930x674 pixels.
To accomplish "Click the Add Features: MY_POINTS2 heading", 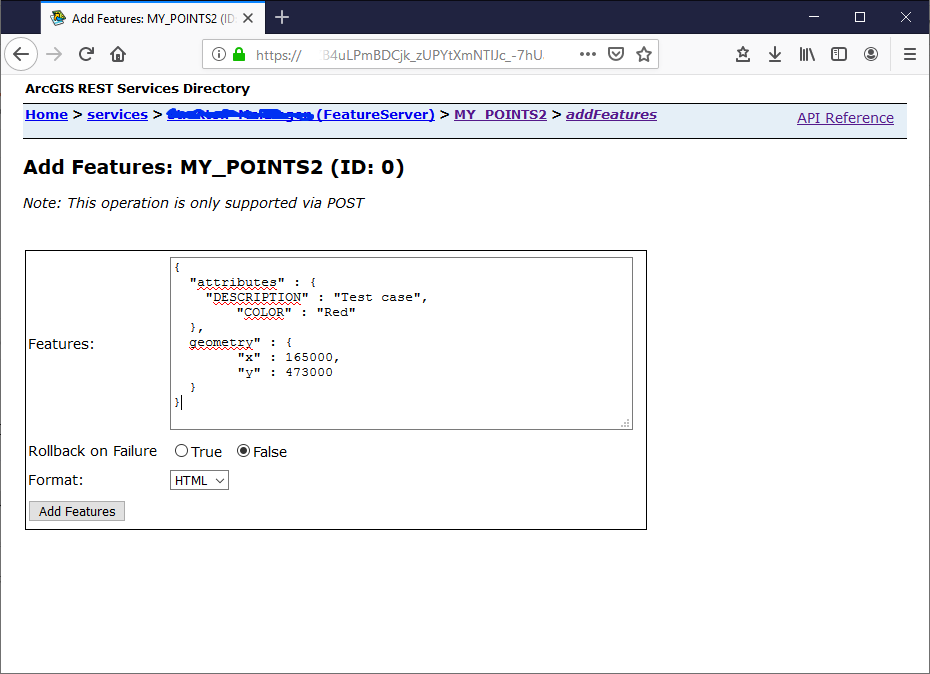I will 214,167.
